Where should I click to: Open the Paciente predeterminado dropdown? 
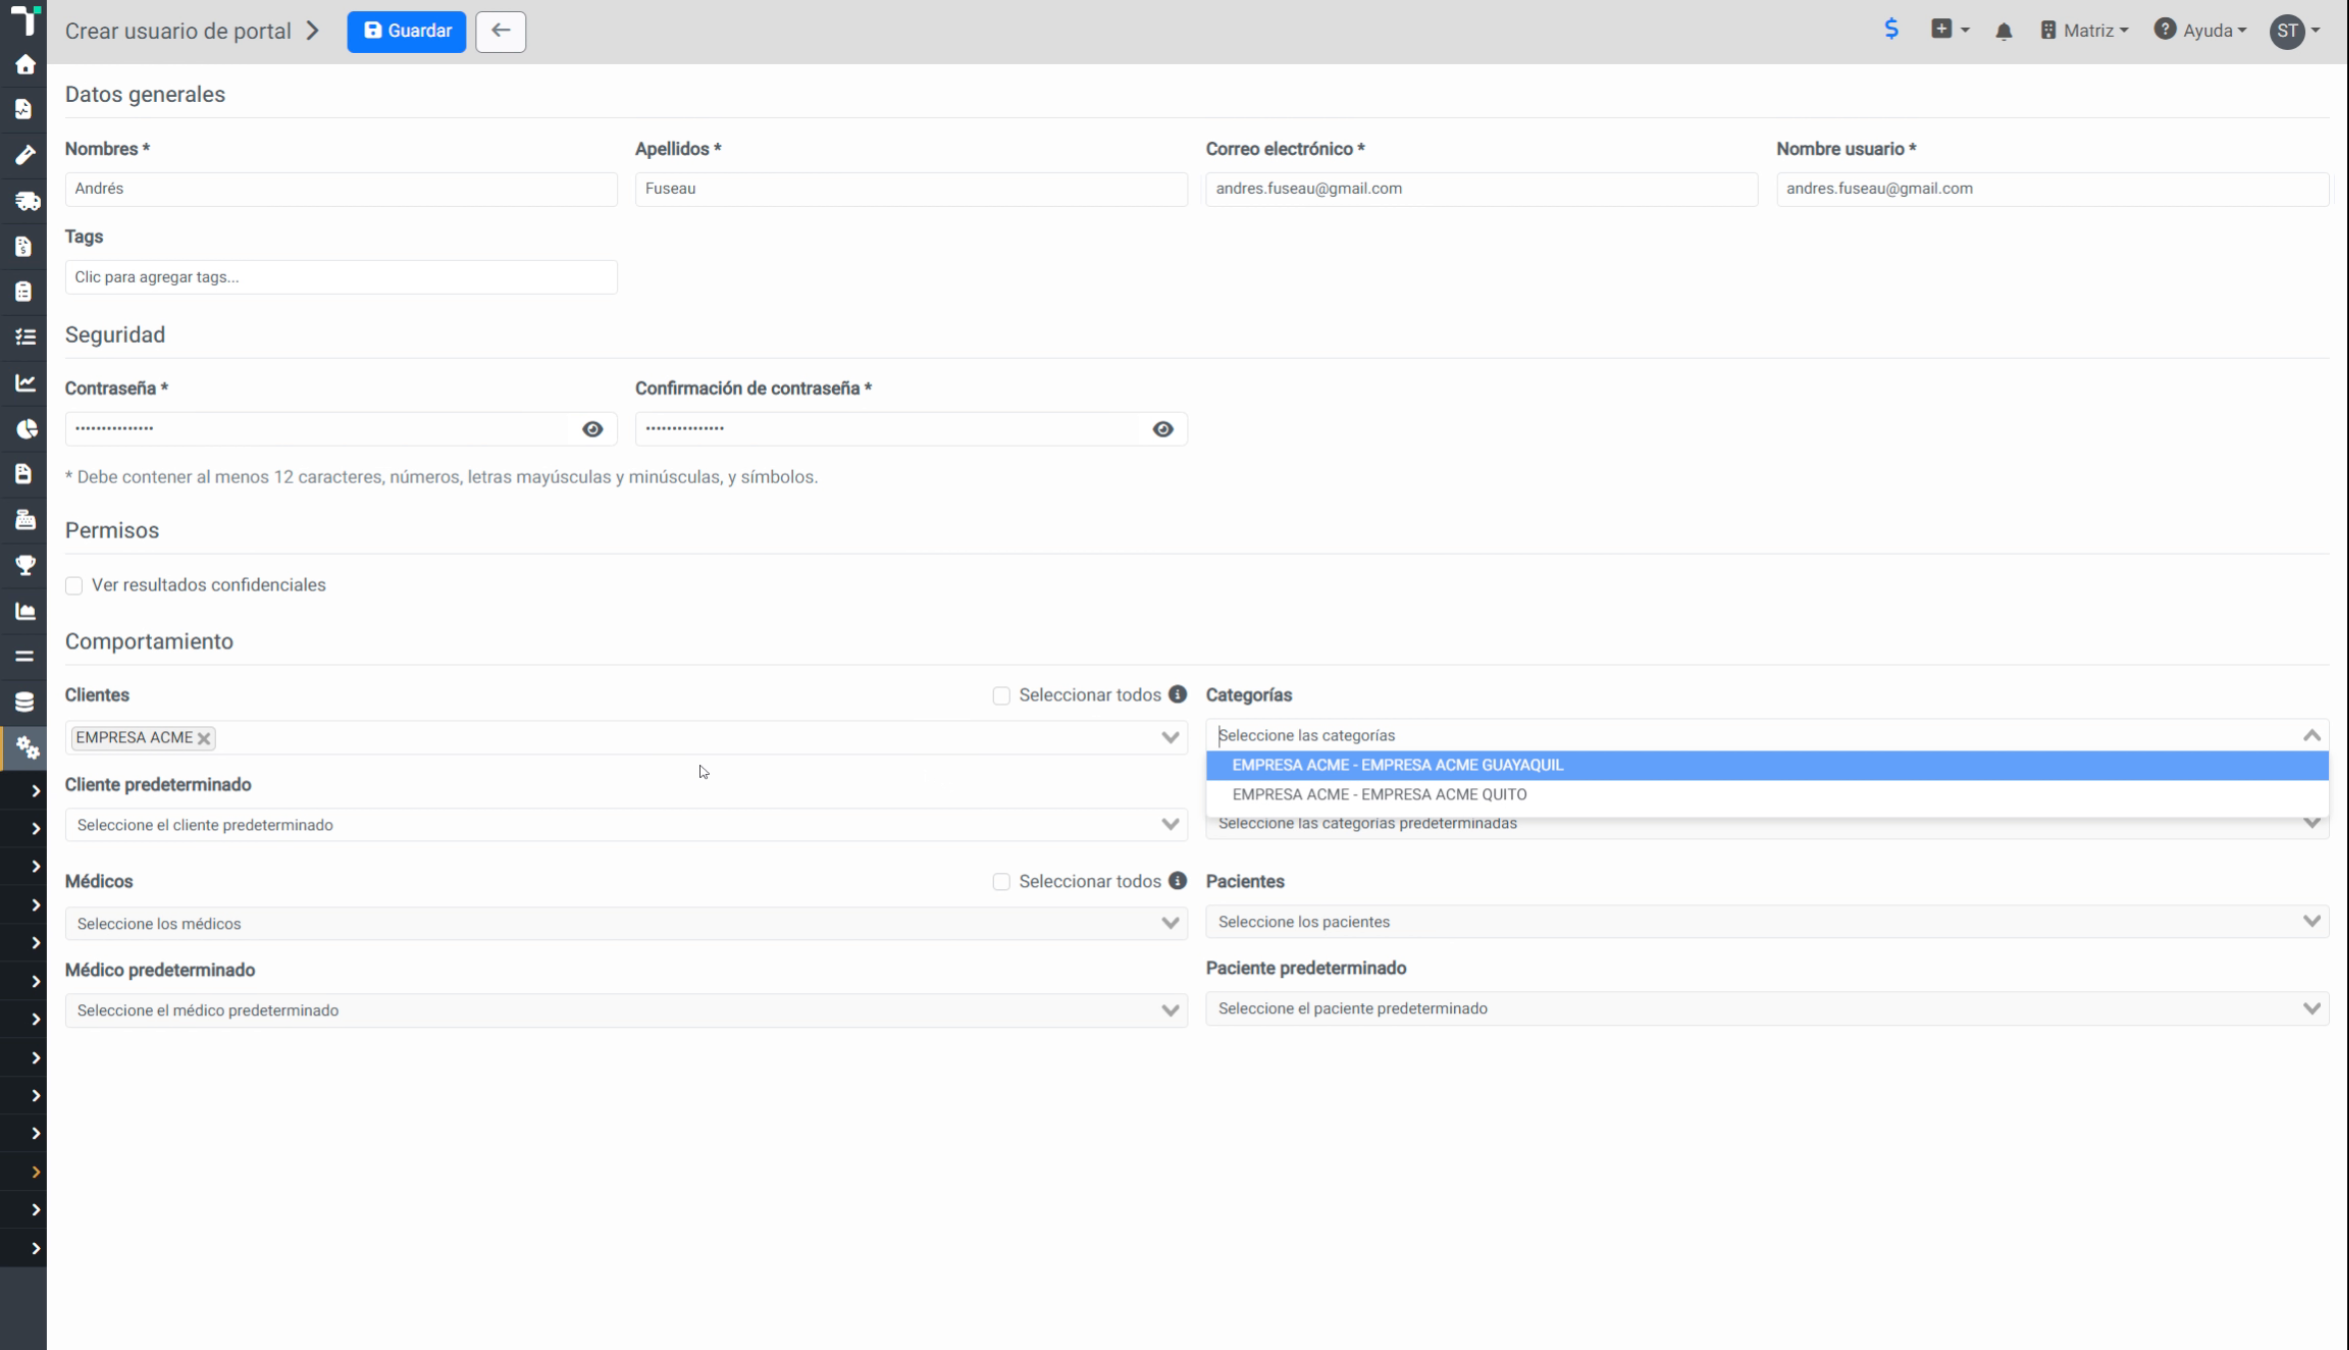[1767, 1008]
